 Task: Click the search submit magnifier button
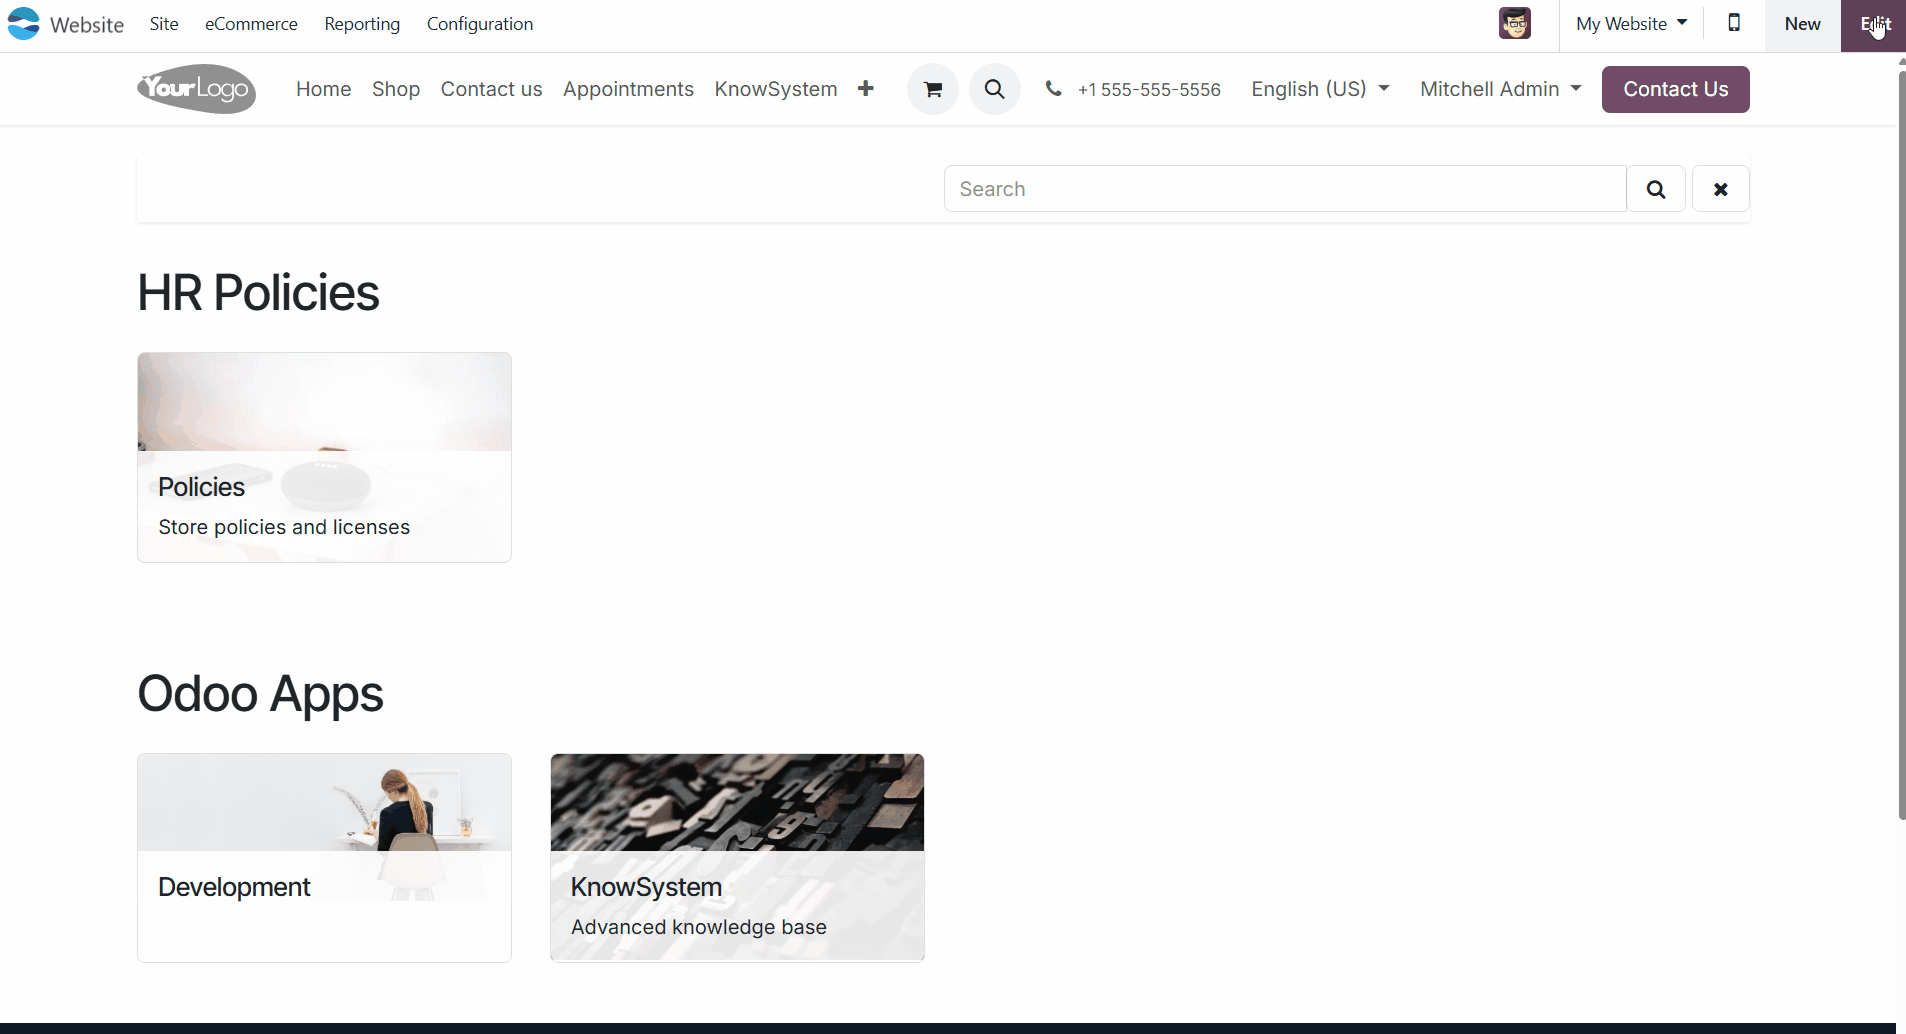coord(1656,189)
